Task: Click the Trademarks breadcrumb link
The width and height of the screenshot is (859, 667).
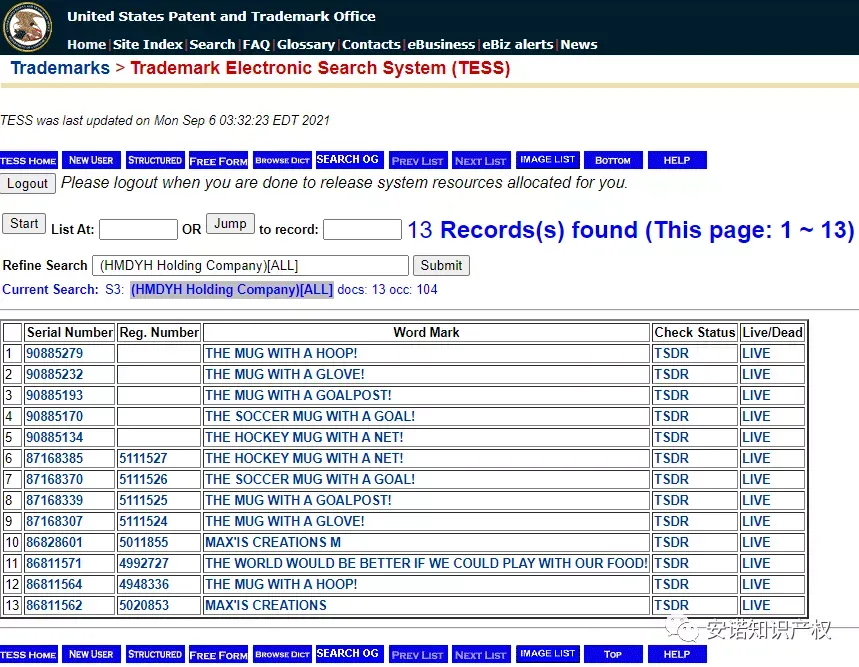Action: pos(60,68)
